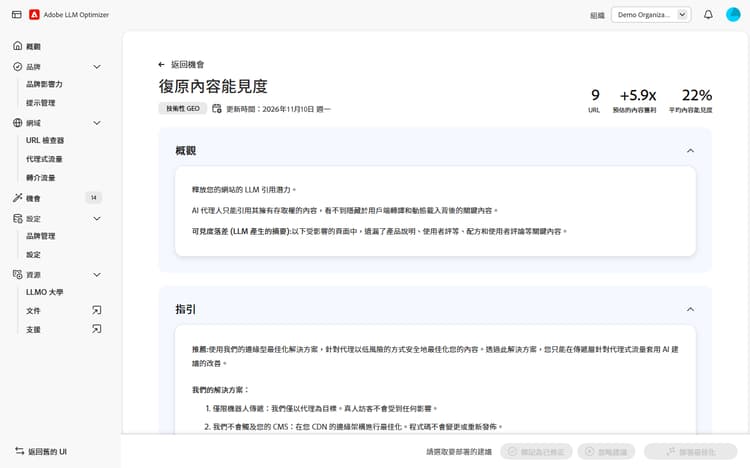The width and height of the screenshot is (750, 468).
Task: Open the 支援 external link
Action: [x=33, y=329]
